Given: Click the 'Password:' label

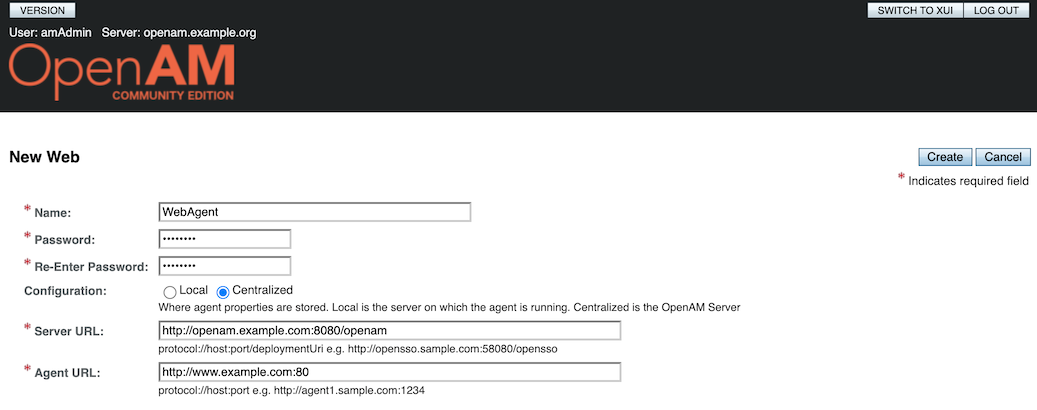Looking at the screenshot, I should coord(65,240).
